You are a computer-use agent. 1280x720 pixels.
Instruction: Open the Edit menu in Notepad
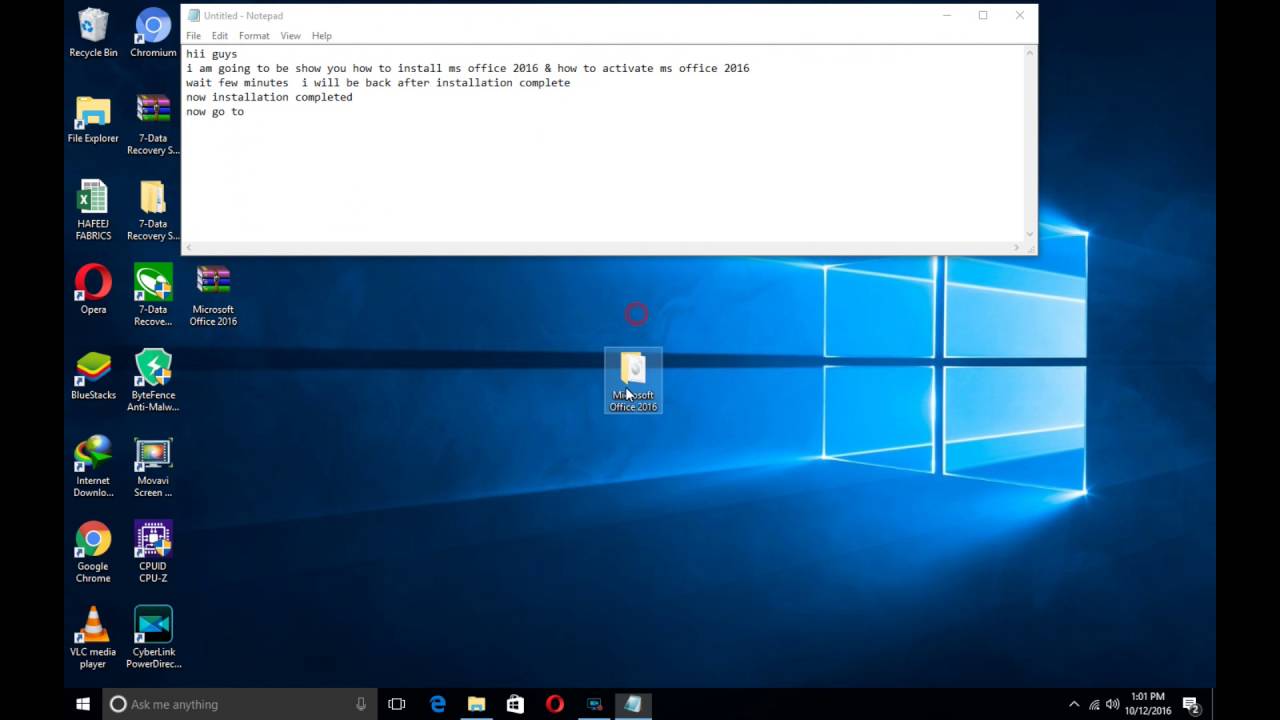tap(219, 36)
